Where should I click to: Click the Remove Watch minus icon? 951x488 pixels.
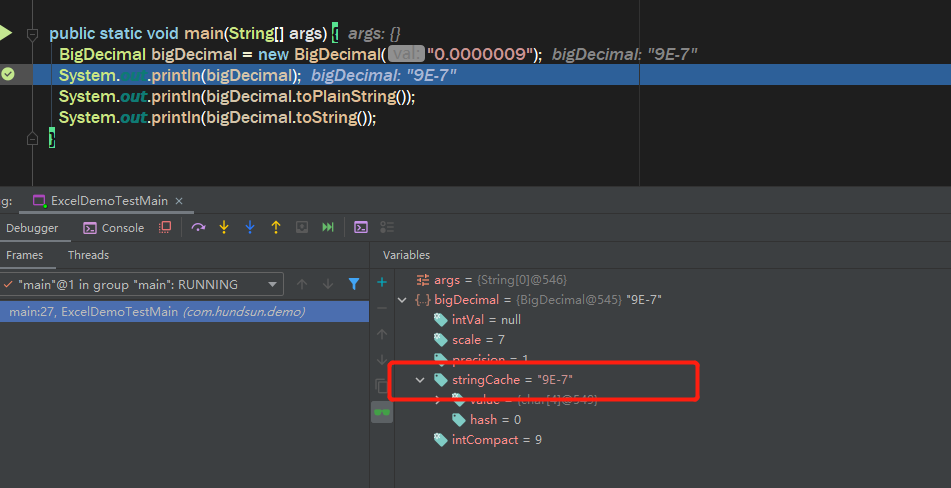[381, 308]
